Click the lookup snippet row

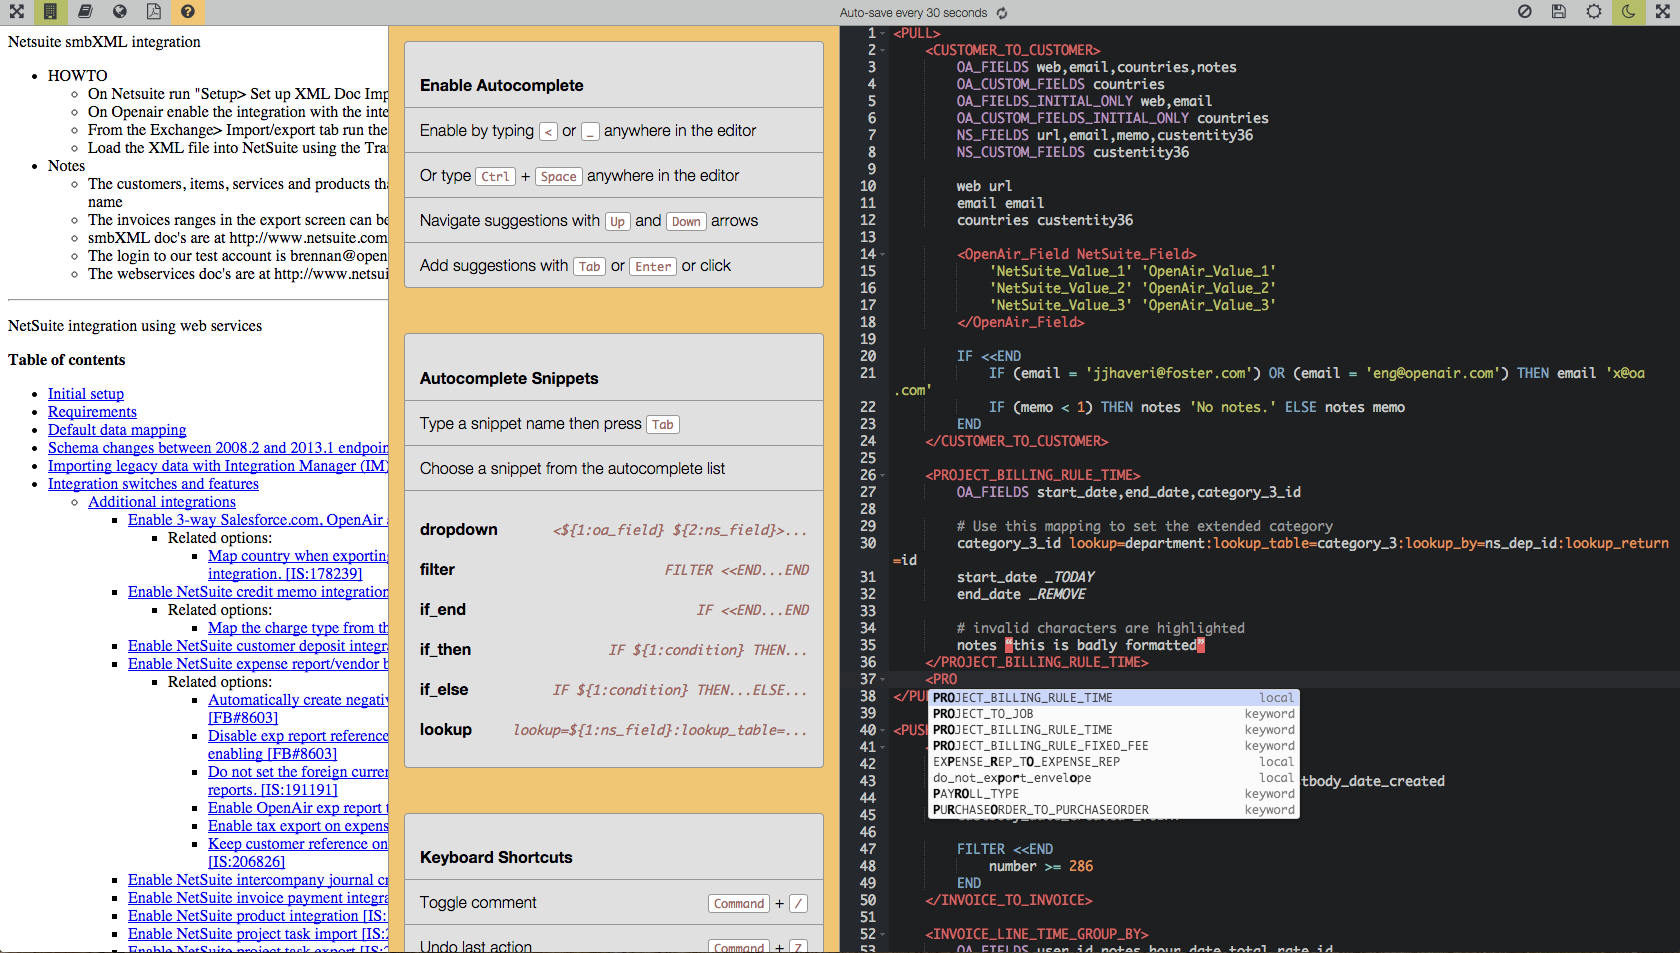pos(614,730)
